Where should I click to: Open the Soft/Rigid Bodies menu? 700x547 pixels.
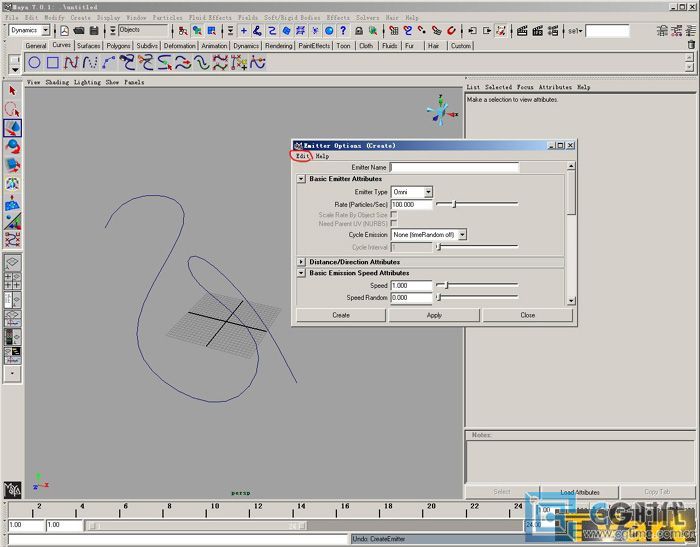pyautogui.click(x=292, y=17)
